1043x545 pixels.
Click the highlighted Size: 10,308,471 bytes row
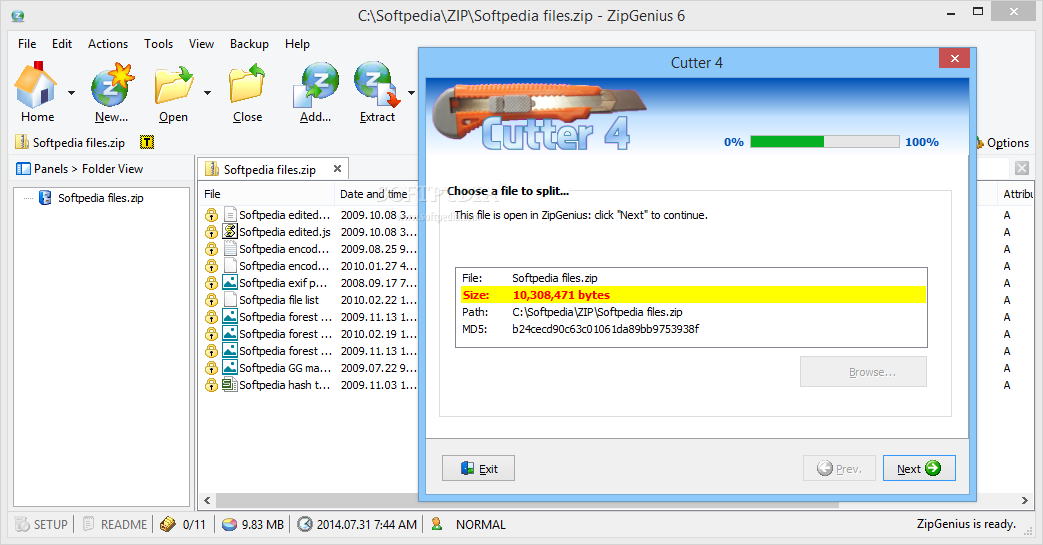(692, 295)
